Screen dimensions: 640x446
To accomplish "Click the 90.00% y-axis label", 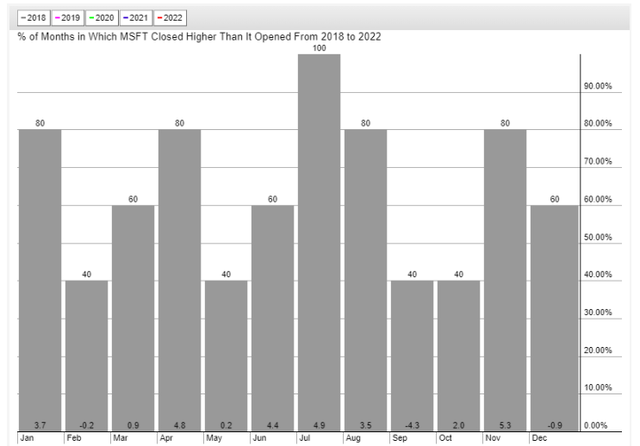I will point(598,86).
